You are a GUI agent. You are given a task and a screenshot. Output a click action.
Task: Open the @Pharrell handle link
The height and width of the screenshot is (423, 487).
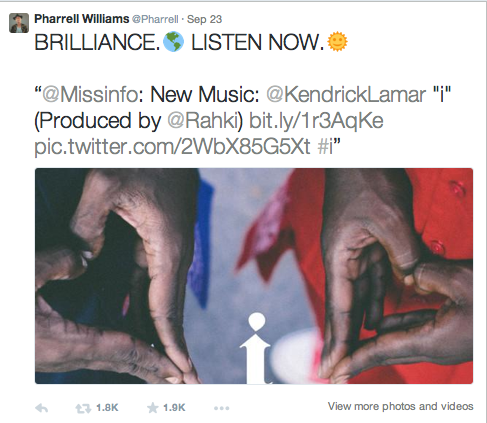pos(155,19)
